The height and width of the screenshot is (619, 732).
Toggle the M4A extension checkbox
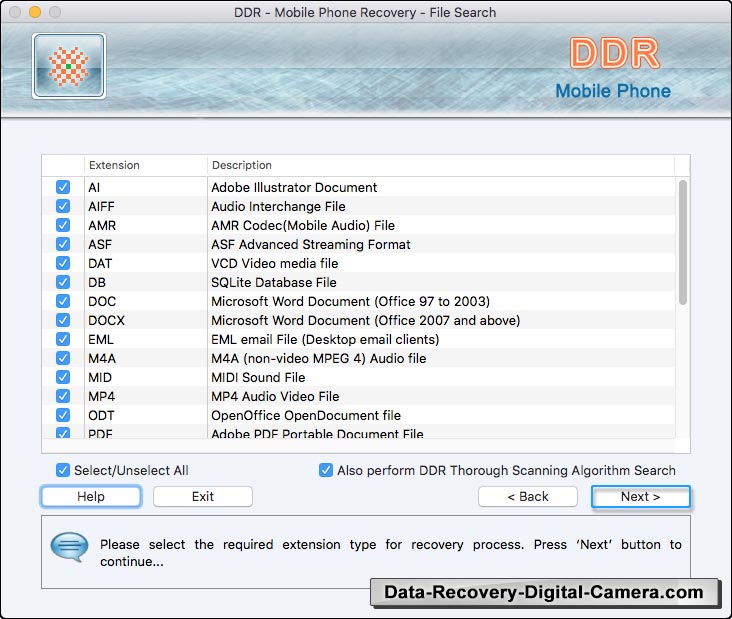pyautogui.click(x=63, y=358)
